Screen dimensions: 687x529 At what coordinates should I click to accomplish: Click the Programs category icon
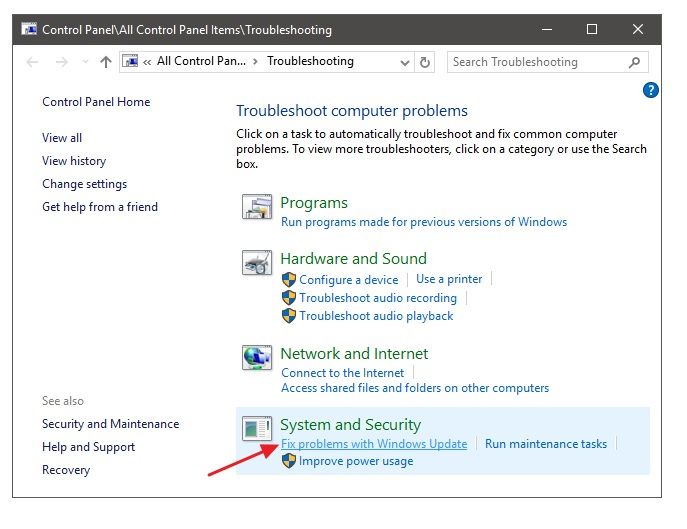[x=257, y=207]
